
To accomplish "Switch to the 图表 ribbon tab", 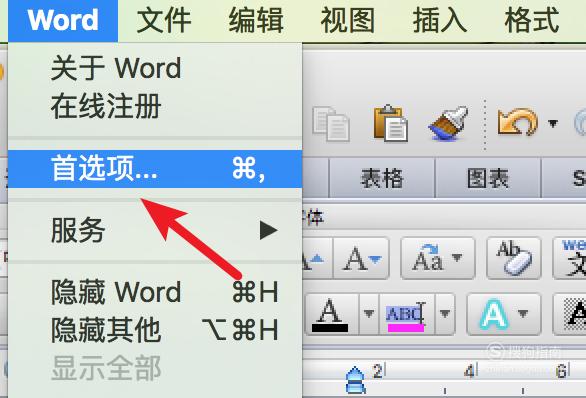I will [488, 178].
